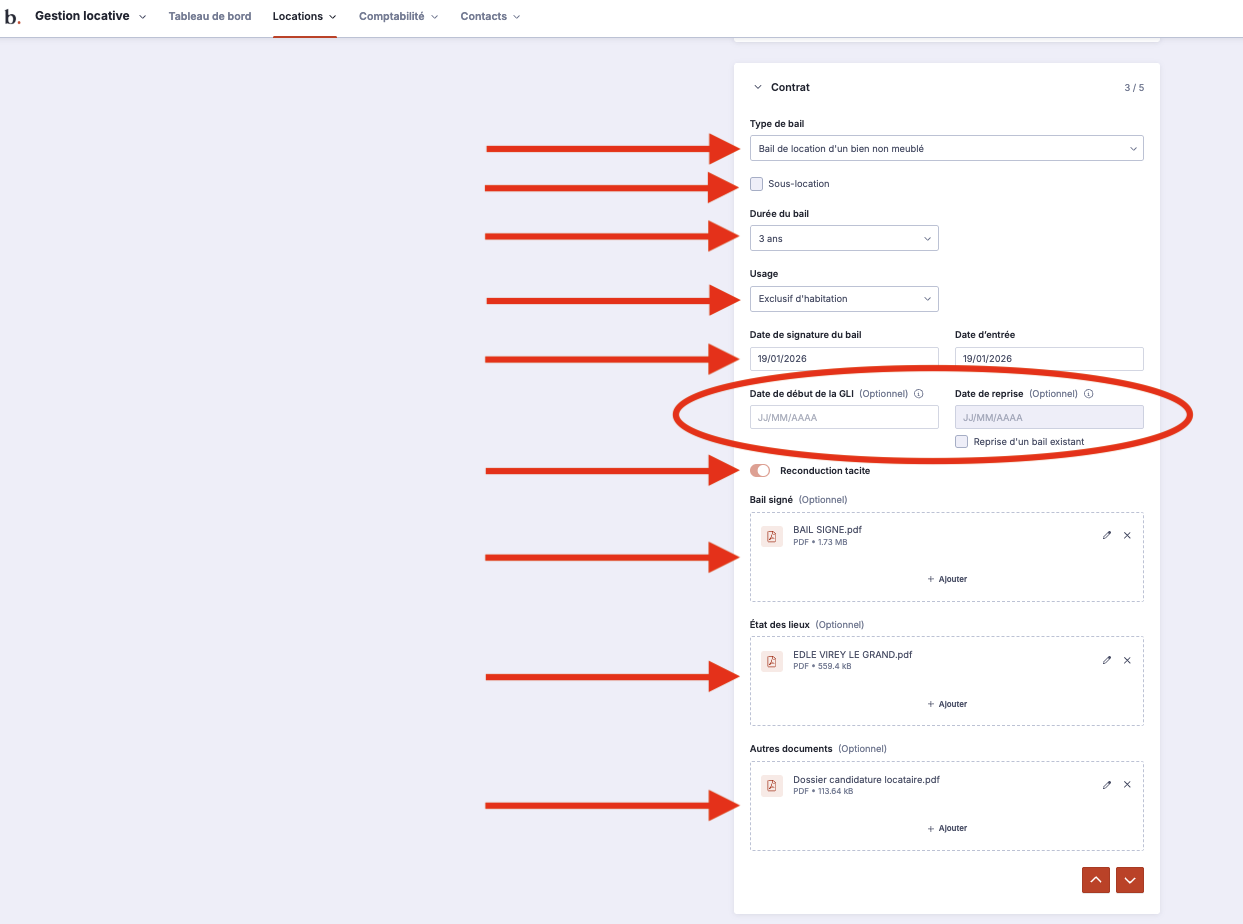Open the Usage dropdown
This screenshot has height=924, width=1243.
844,299
